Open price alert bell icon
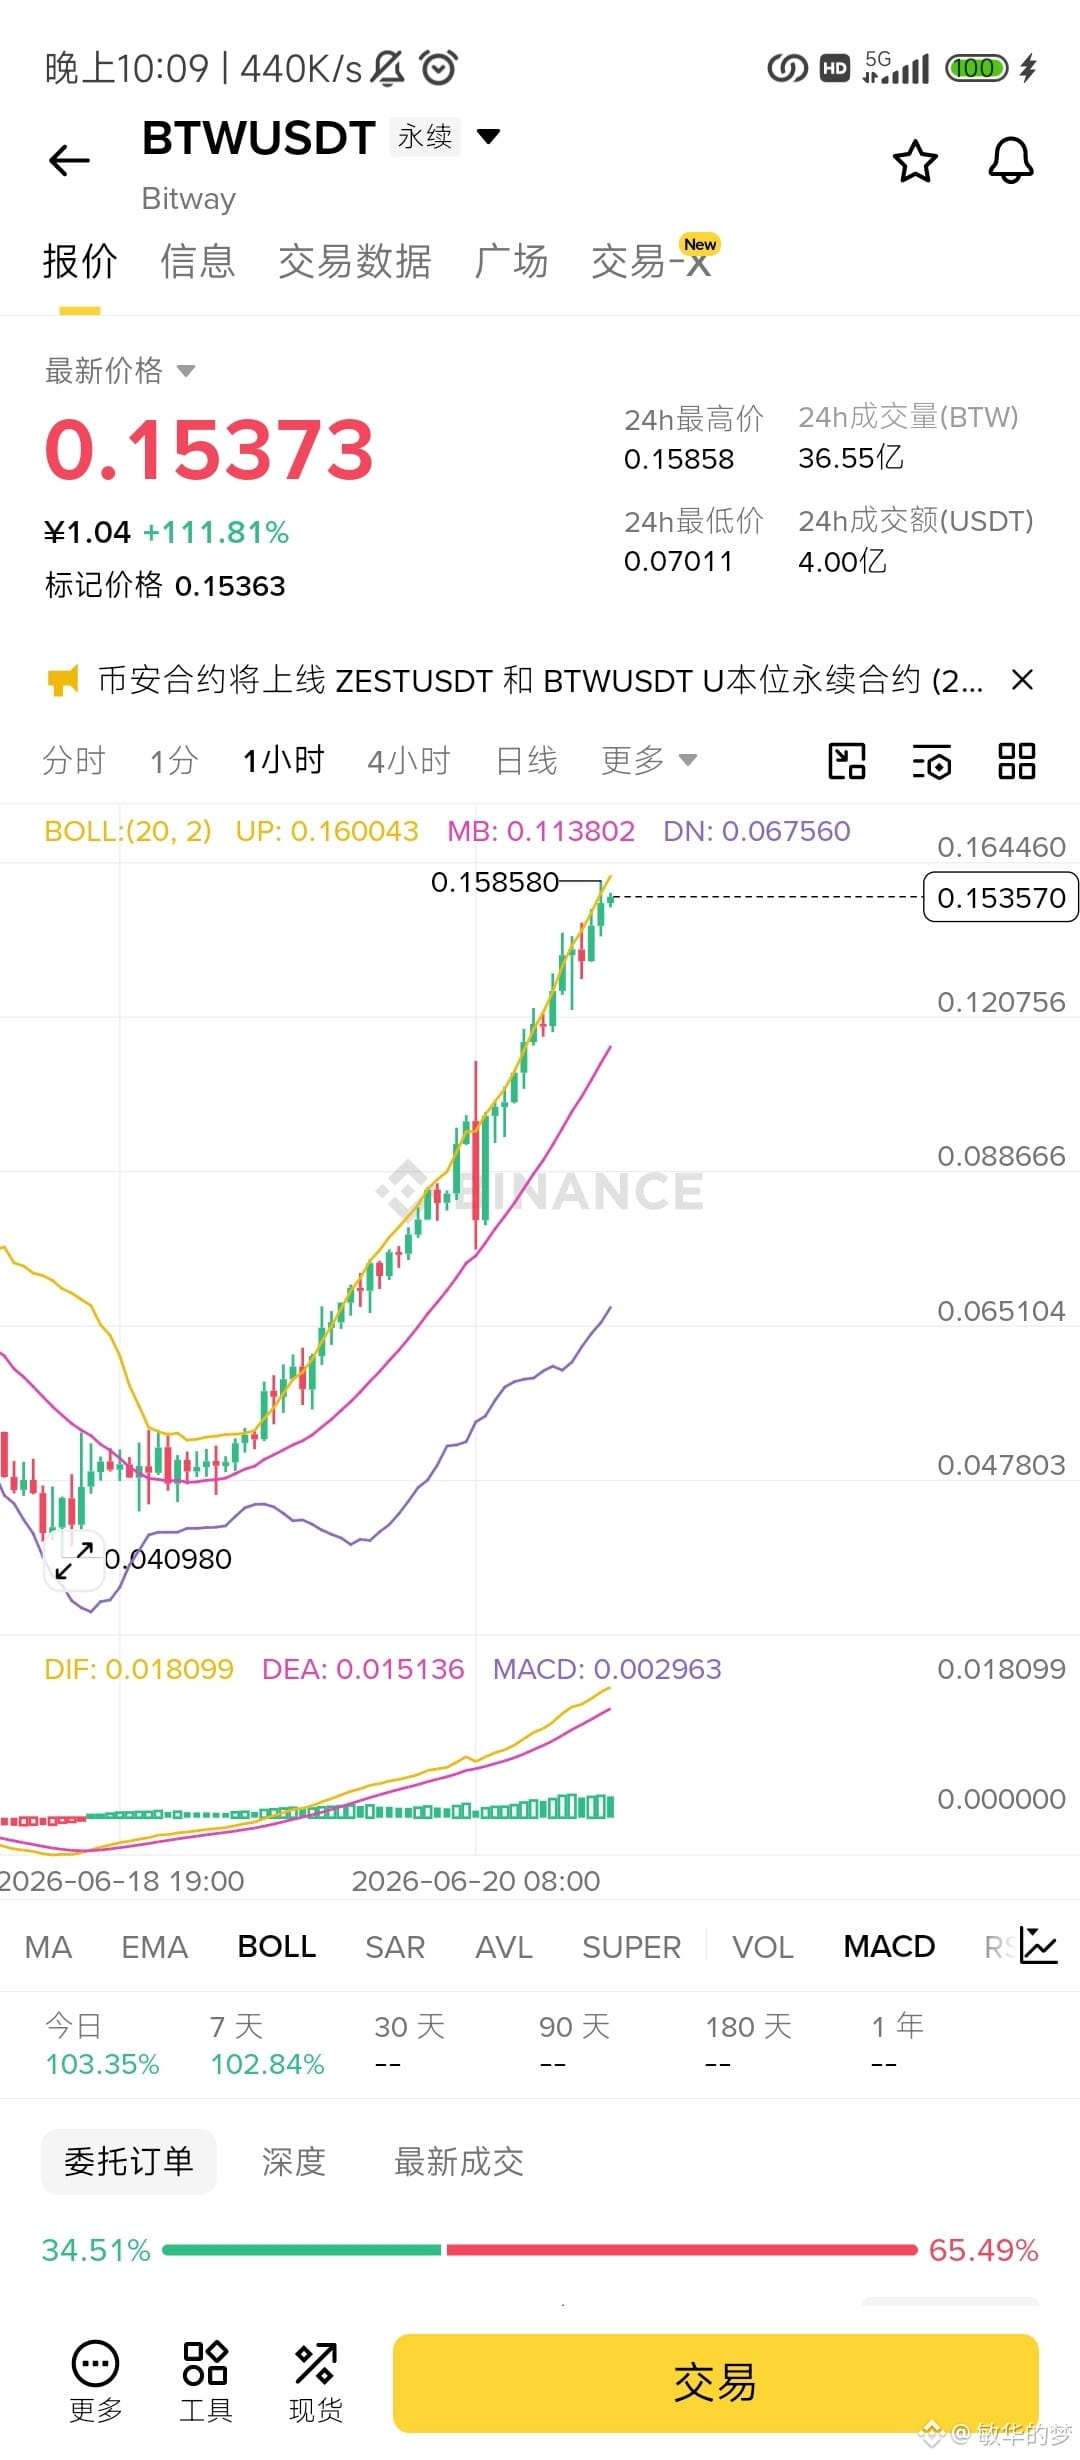 (1010, 160)
